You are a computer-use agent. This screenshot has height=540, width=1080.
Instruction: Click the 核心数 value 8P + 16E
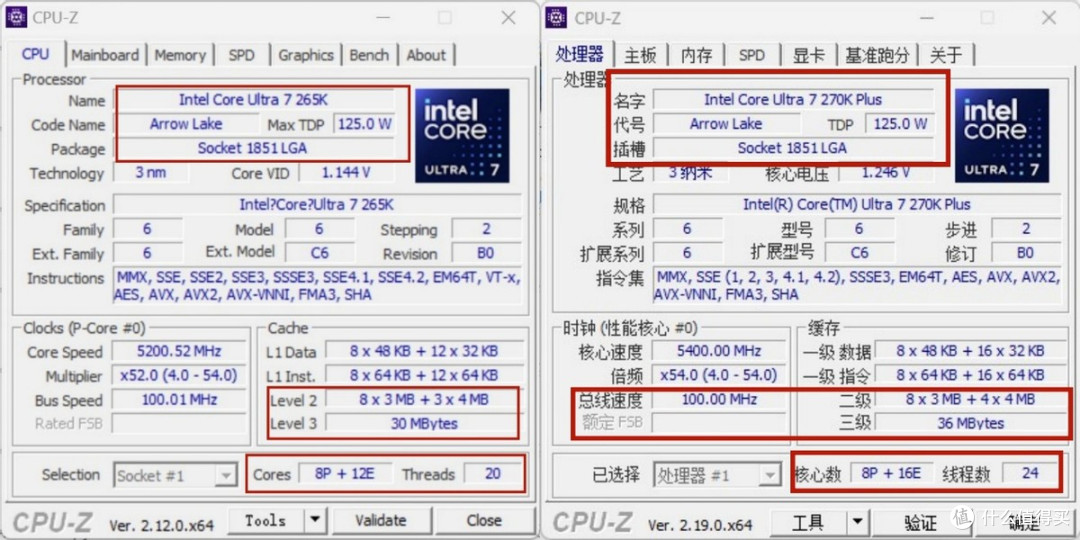coord(891,474)
